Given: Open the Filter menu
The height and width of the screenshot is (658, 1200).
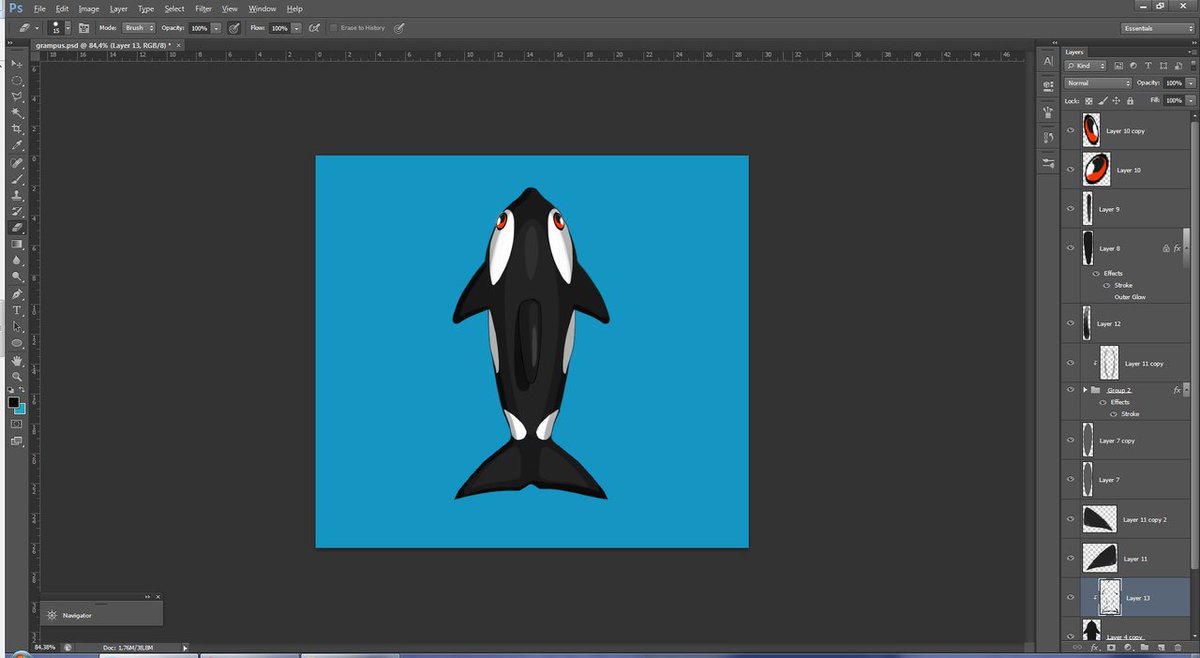Looking at the screenshot, I should click(x=203, y=8).
